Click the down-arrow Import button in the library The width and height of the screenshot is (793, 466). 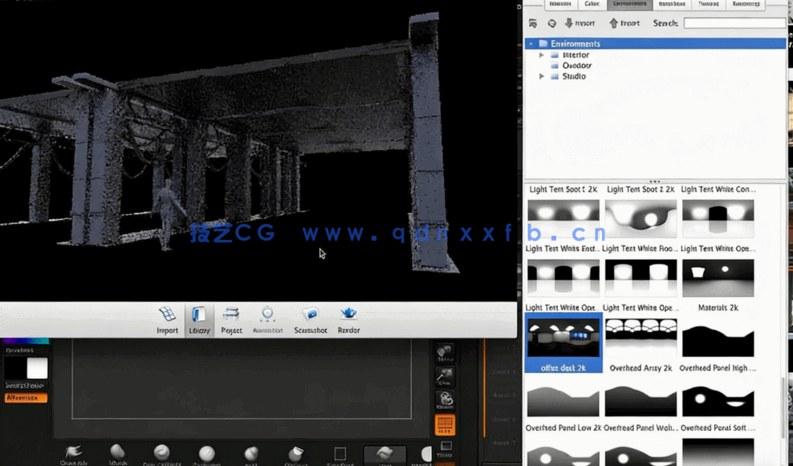[x=579, y=23]
